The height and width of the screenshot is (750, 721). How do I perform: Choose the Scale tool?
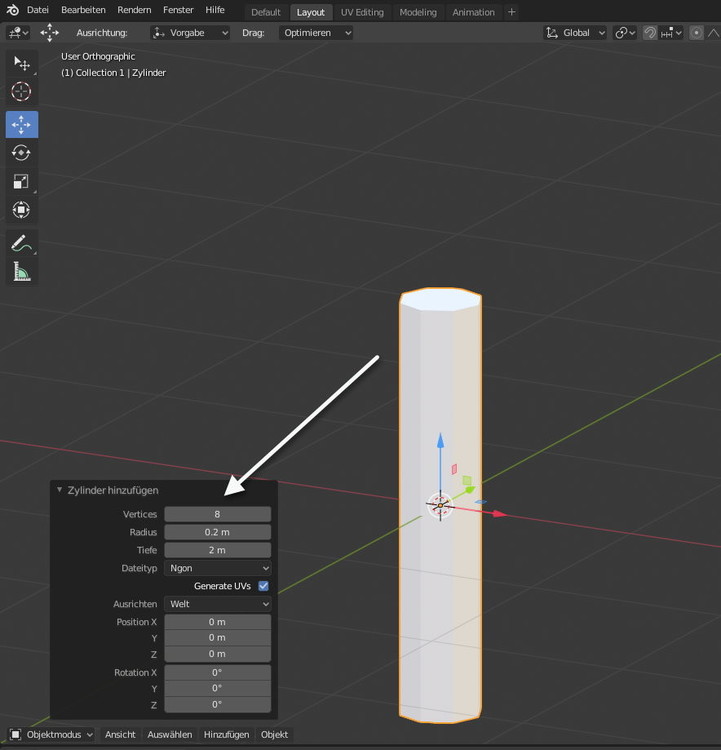click(21, 182)
